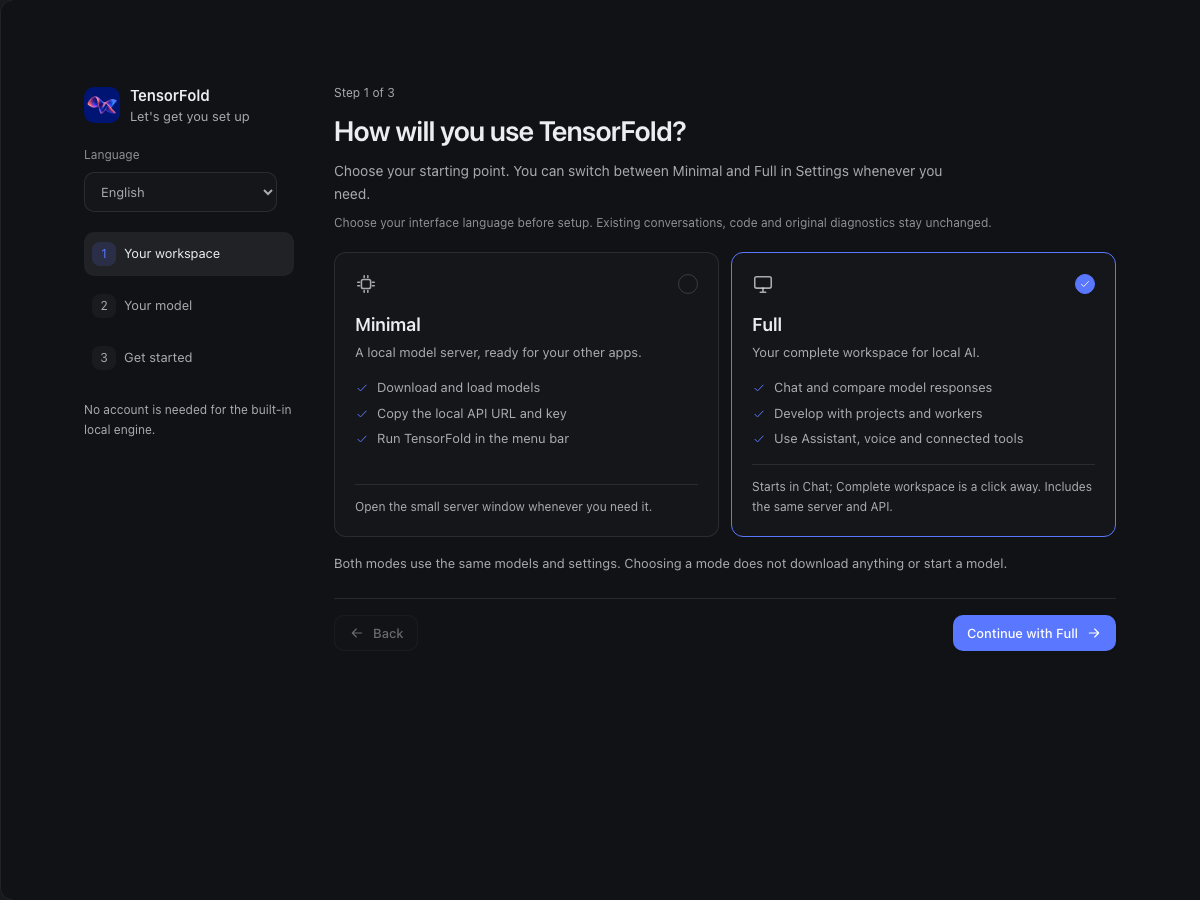Click "Both modes use the same models" text
Image resolution: width=1200 pixels, height=900 pixels.
[x=670, y=564]
